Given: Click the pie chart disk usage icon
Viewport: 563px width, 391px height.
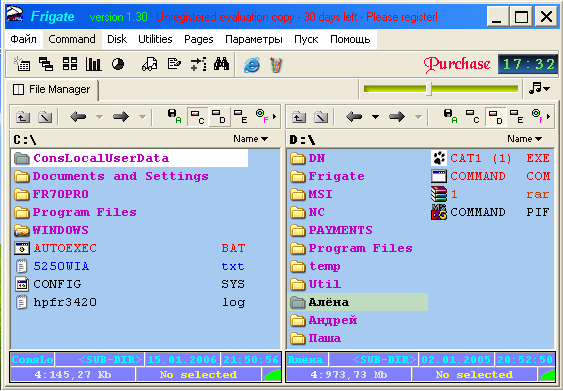Looking at the screenshot, I should coord(118,64).
